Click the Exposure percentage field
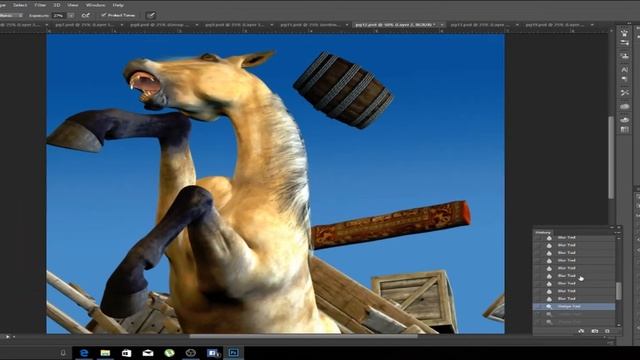This screenshot has height=360, width=640. pos(58,16)
